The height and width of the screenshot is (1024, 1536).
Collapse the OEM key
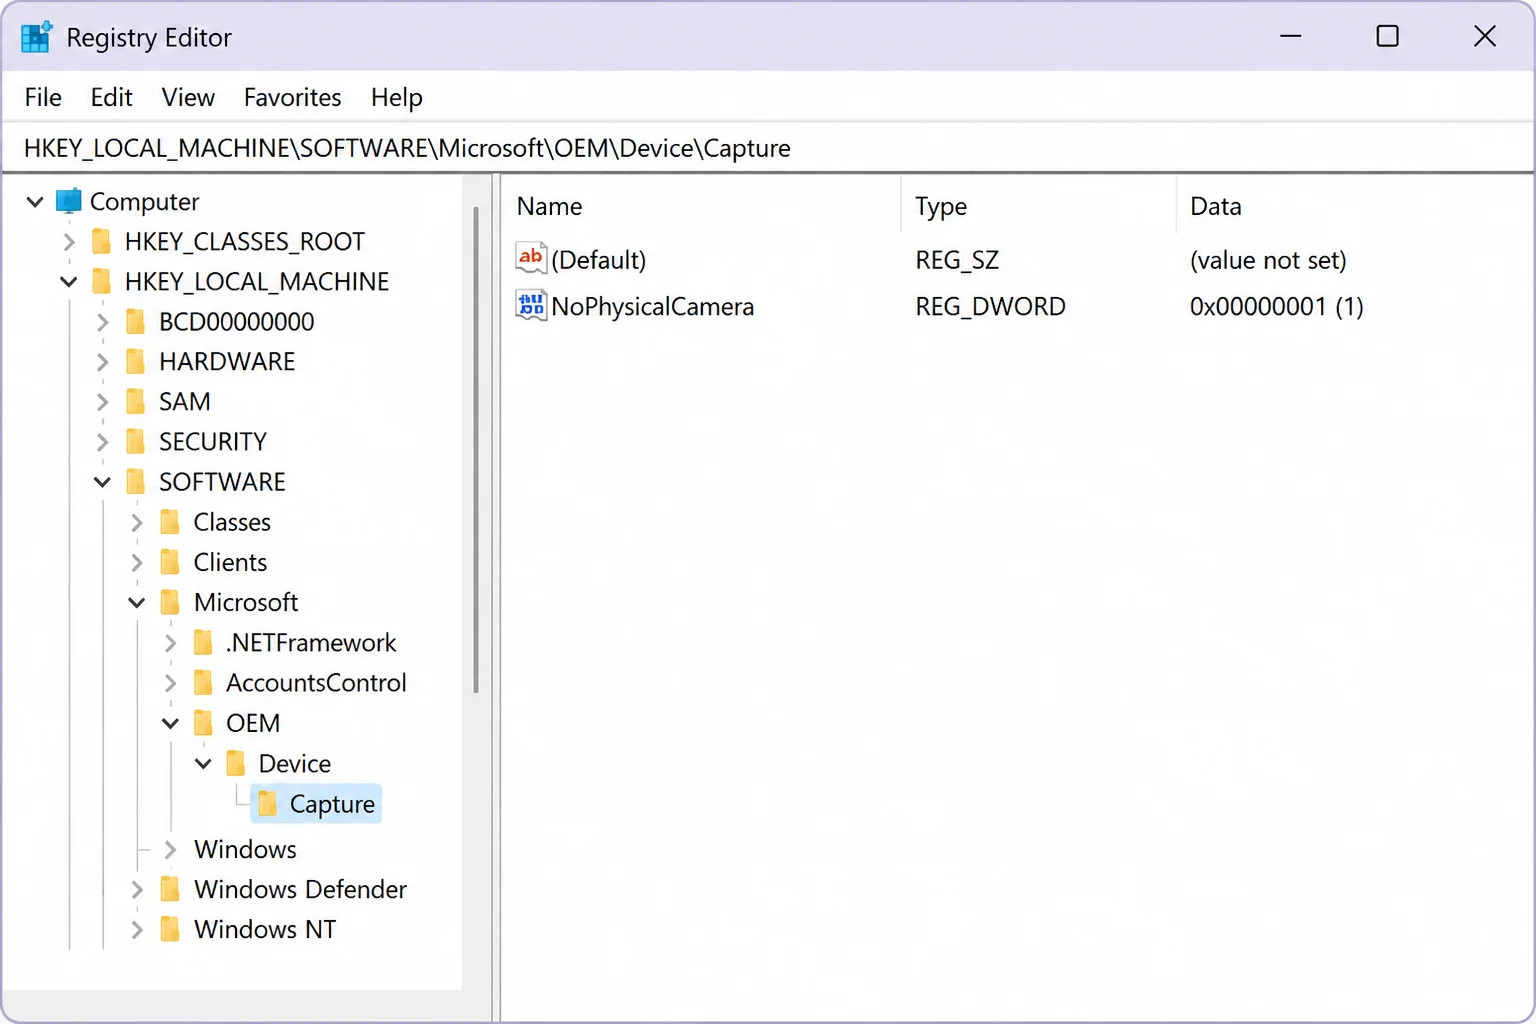(x=170, y=723)
